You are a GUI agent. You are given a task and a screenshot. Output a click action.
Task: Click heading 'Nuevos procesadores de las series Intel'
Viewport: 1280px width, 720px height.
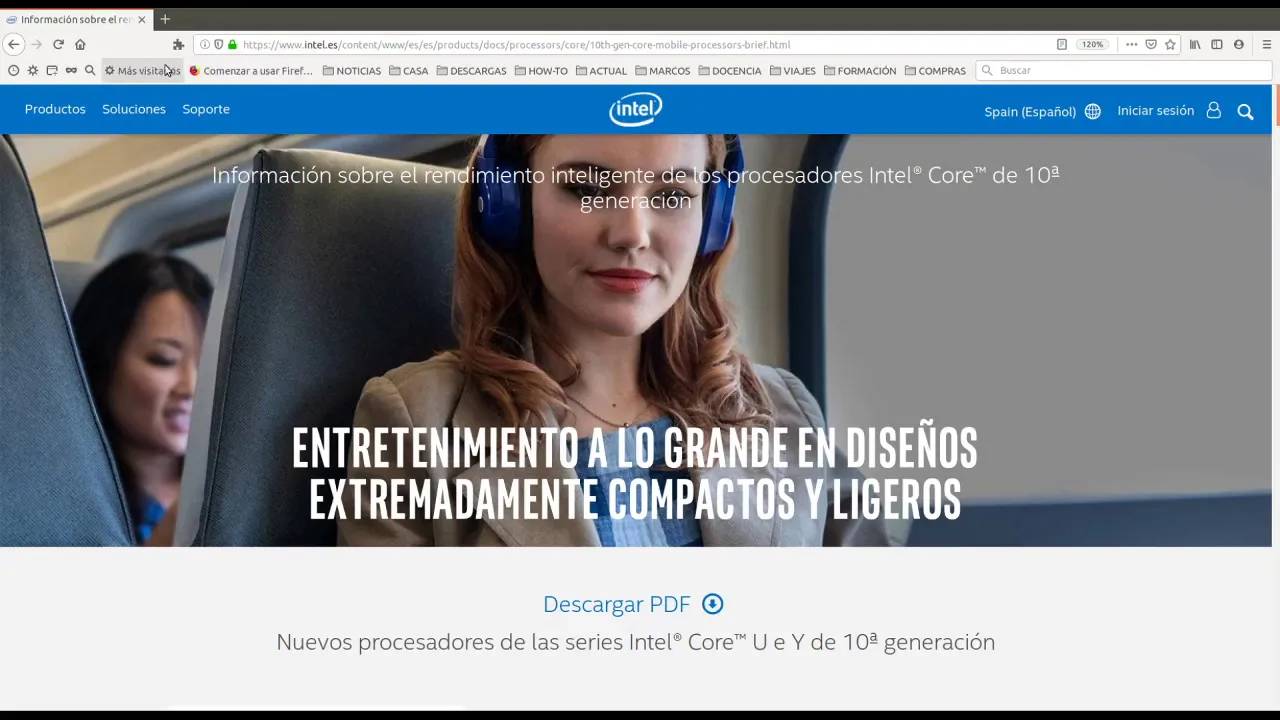point(635,642)
